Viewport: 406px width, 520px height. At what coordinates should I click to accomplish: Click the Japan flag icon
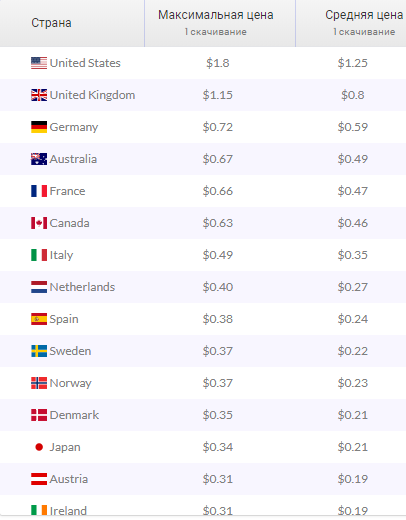coord(39,447)
